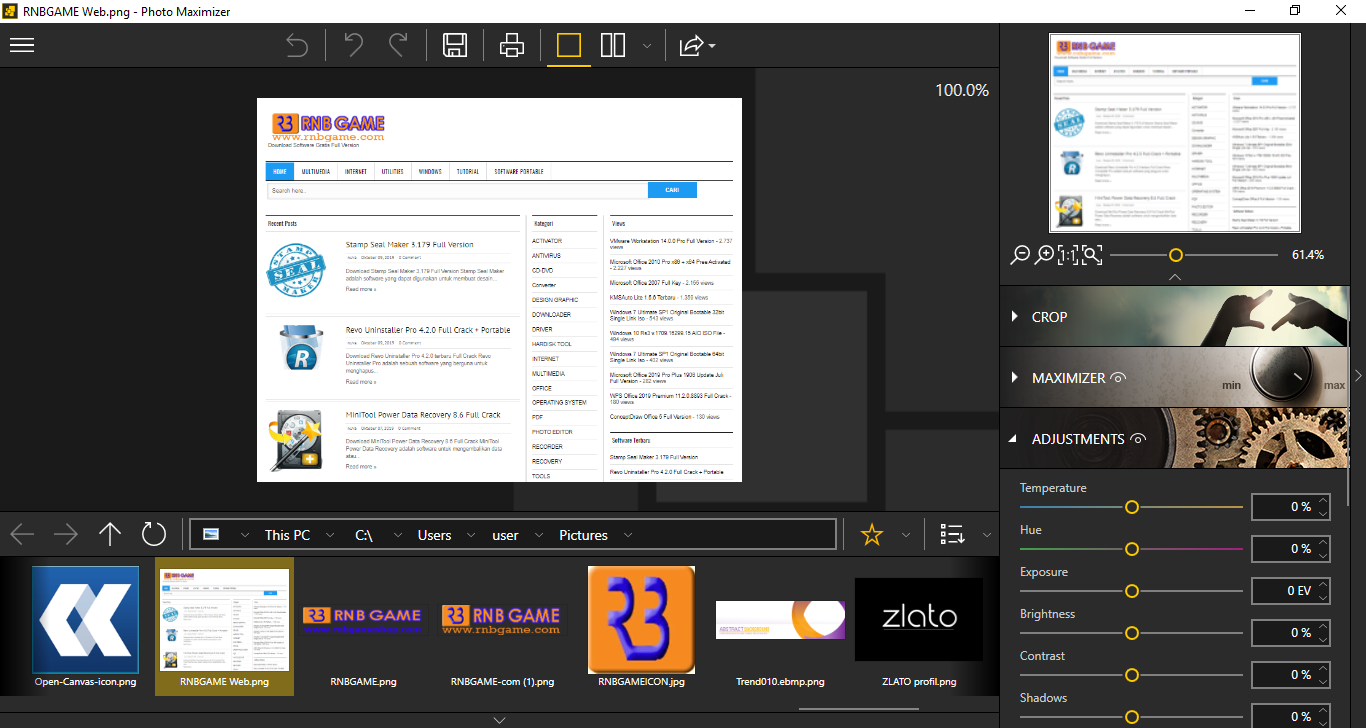Decrease the Contrast value with down stepper
1366x728 pixels.
[x=1323, y=682]
